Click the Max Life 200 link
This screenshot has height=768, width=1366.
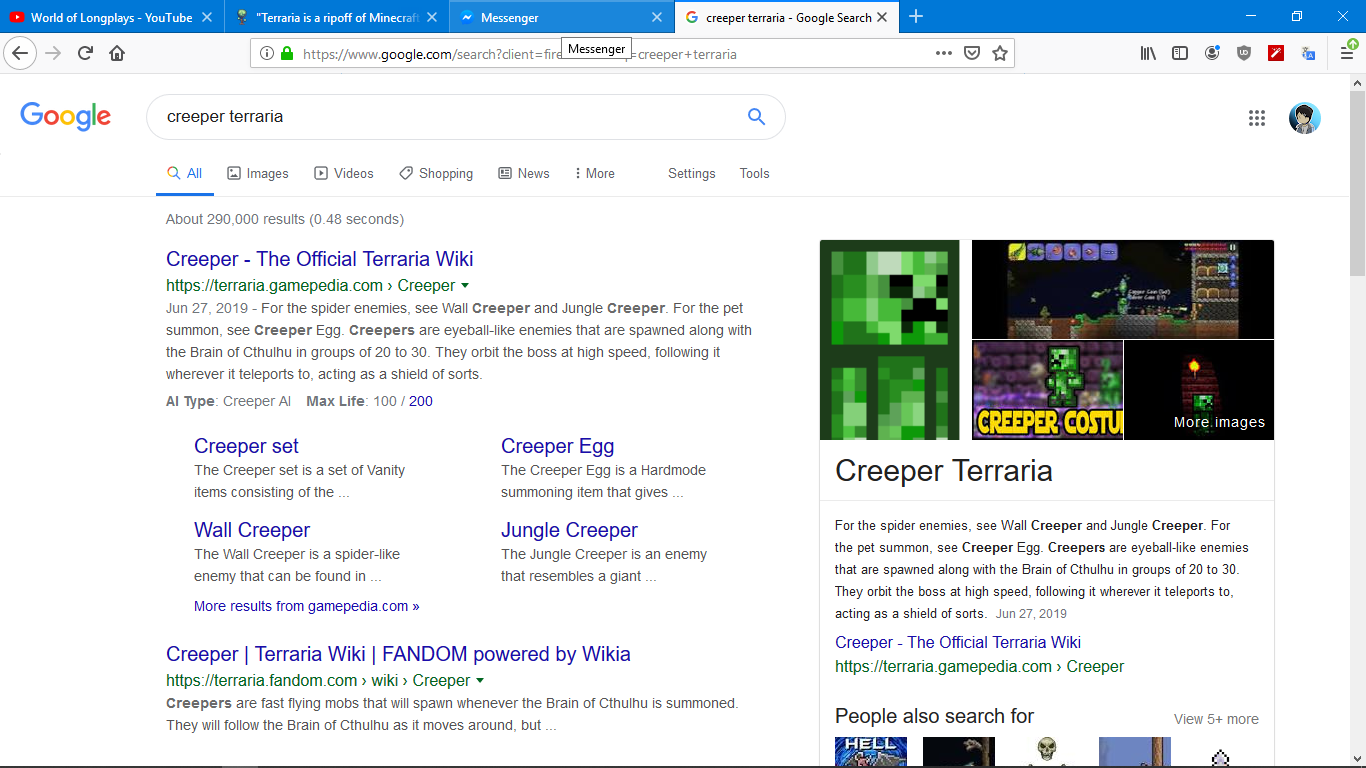coord(421,401)
